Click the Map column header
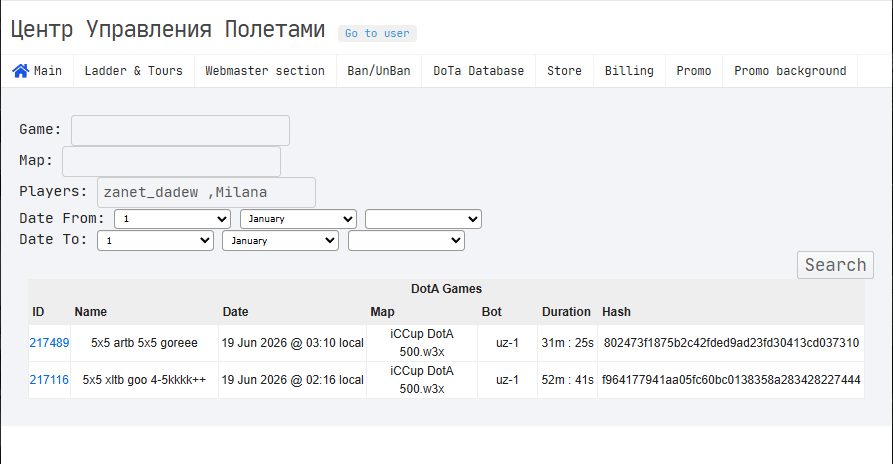This screenshot has width=893, height=464. point(382,312)
